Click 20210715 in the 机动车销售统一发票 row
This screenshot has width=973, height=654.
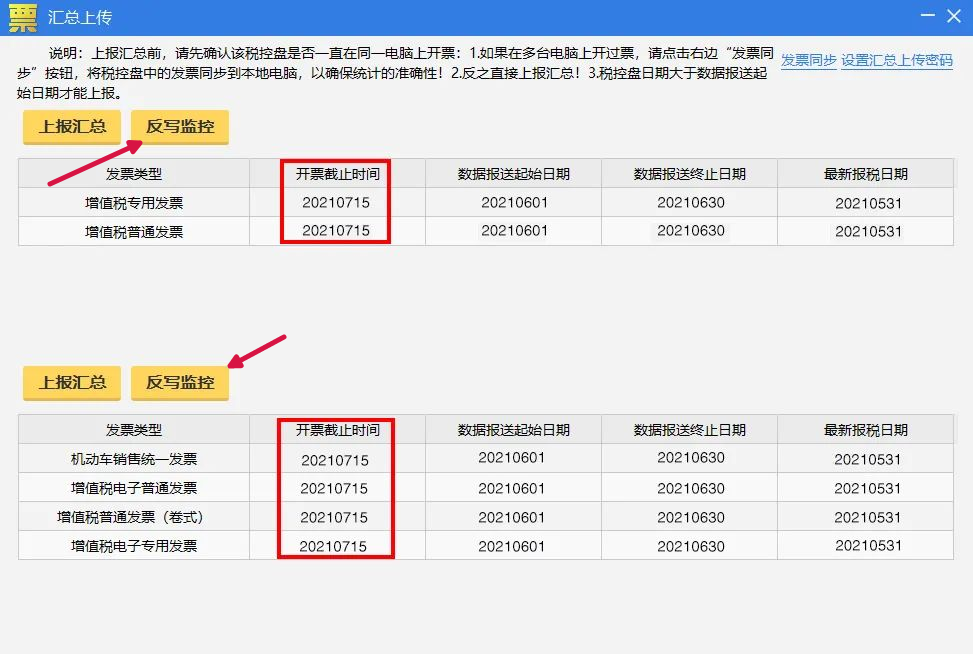335,460
